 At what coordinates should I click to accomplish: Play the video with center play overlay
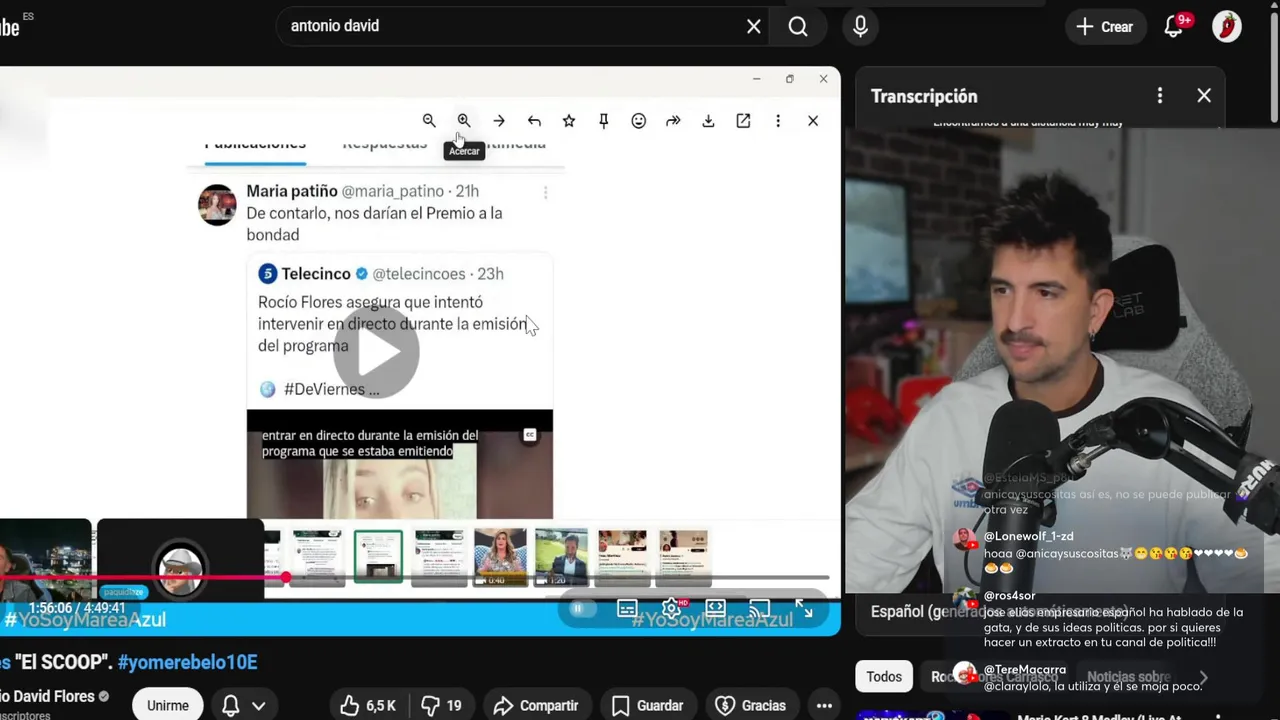[376, 352]
